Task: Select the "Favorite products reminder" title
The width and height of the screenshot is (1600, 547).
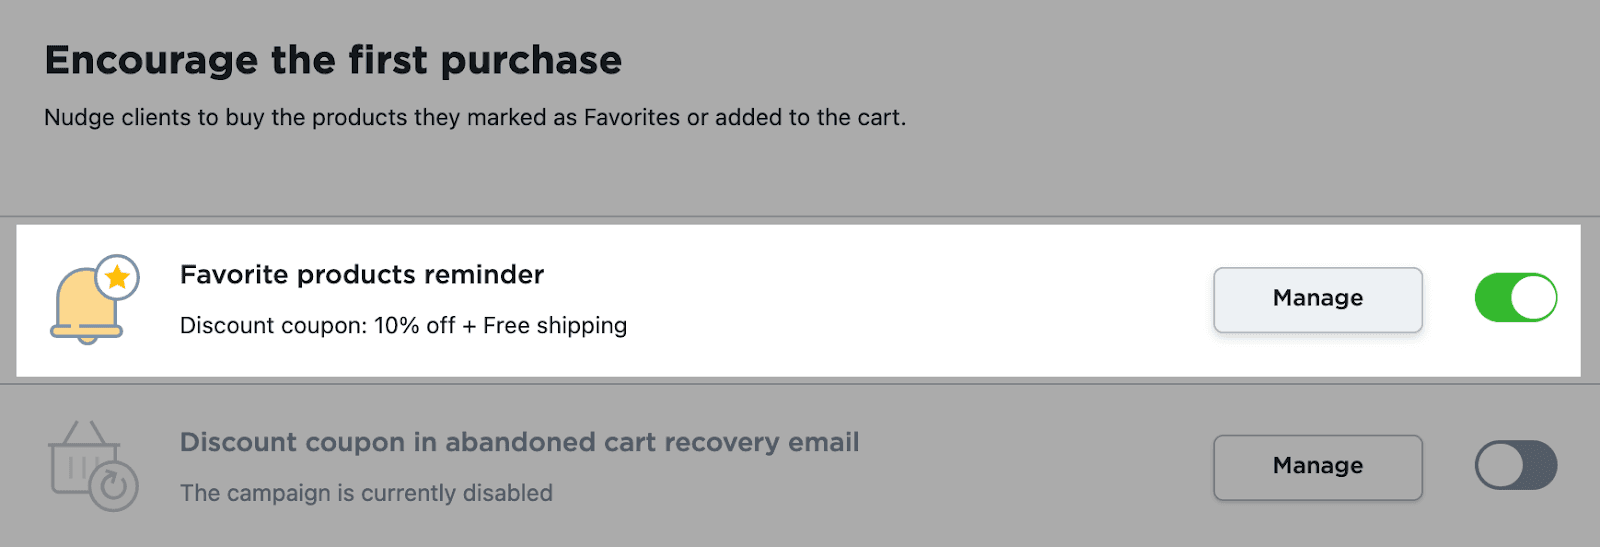Action: coord(362,275)
